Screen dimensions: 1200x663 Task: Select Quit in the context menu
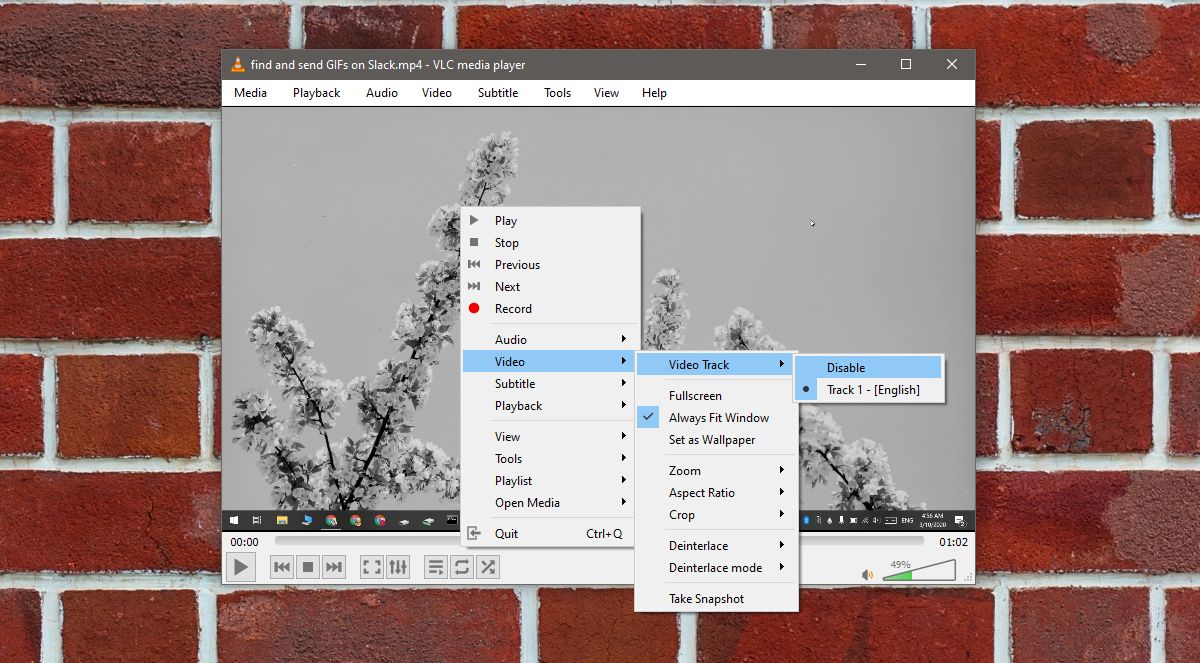pyautogui.click(x=550, y=534)
